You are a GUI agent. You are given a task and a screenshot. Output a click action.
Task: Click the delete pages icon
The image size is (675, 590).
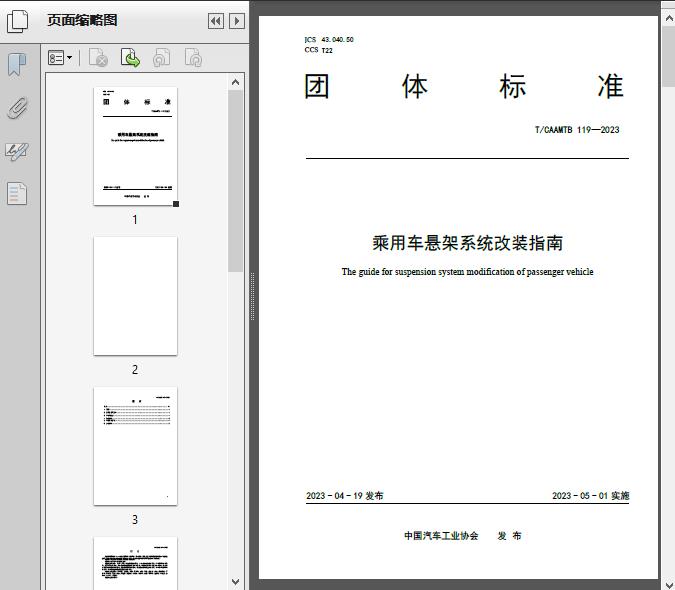pyautogui.click(x=98, y=59)
